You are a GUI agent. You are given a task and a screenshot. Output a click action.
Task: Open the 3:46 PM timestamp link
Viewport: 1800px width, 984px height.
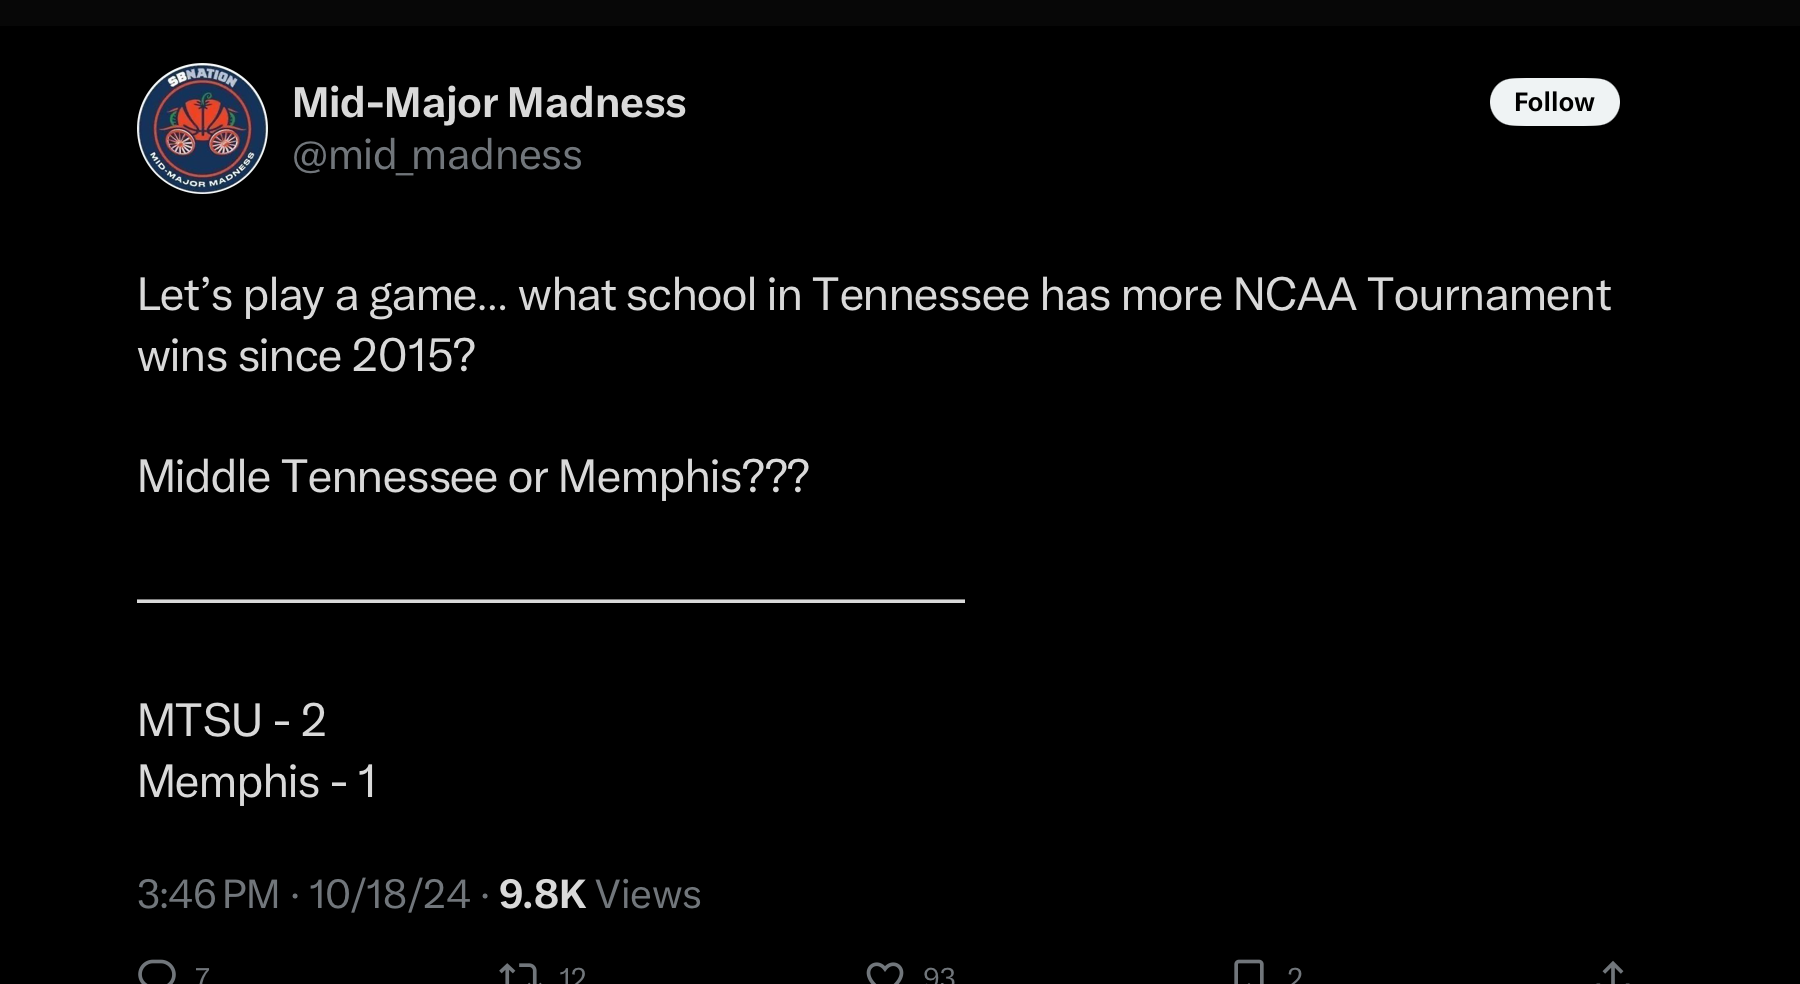tap(208, 894)
